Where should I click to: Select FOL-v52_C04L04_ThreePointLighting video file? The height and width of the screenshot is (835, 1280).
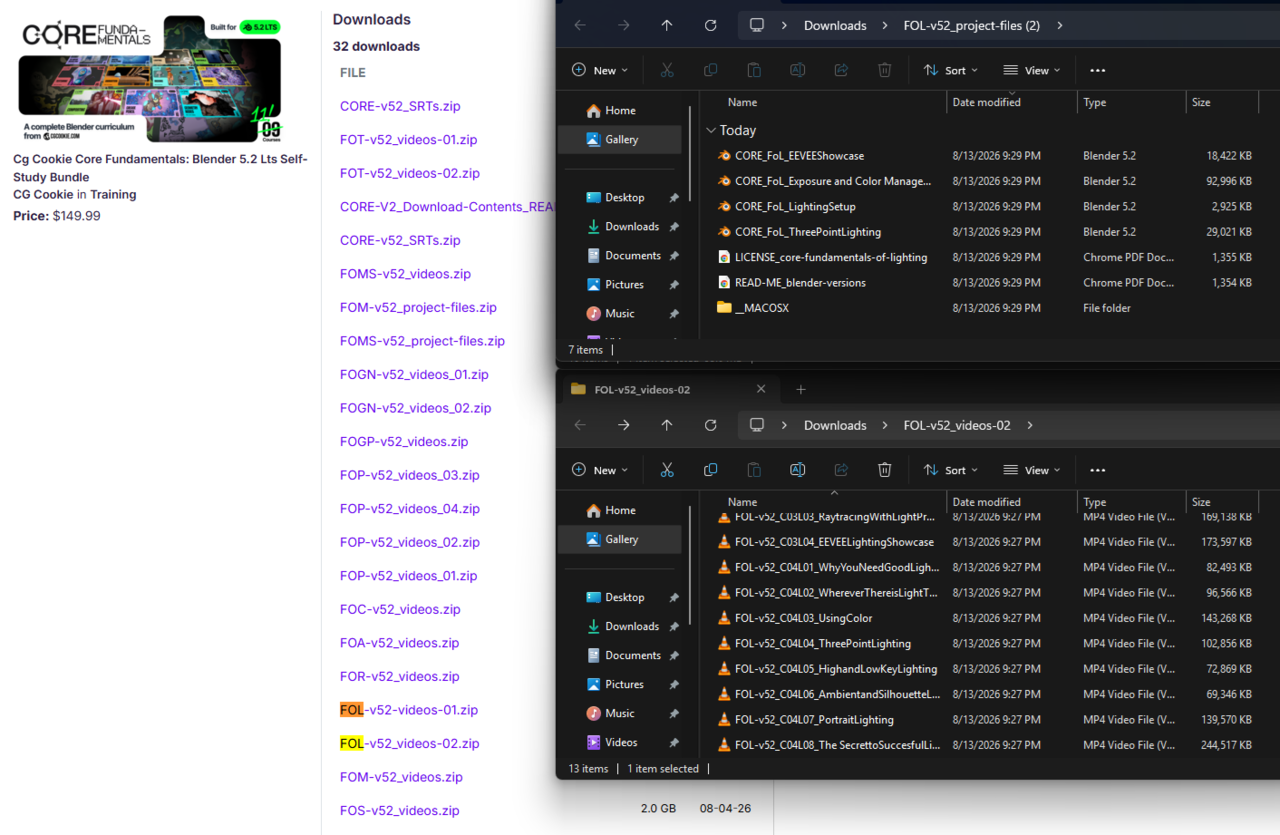click(x=823, y=643)
